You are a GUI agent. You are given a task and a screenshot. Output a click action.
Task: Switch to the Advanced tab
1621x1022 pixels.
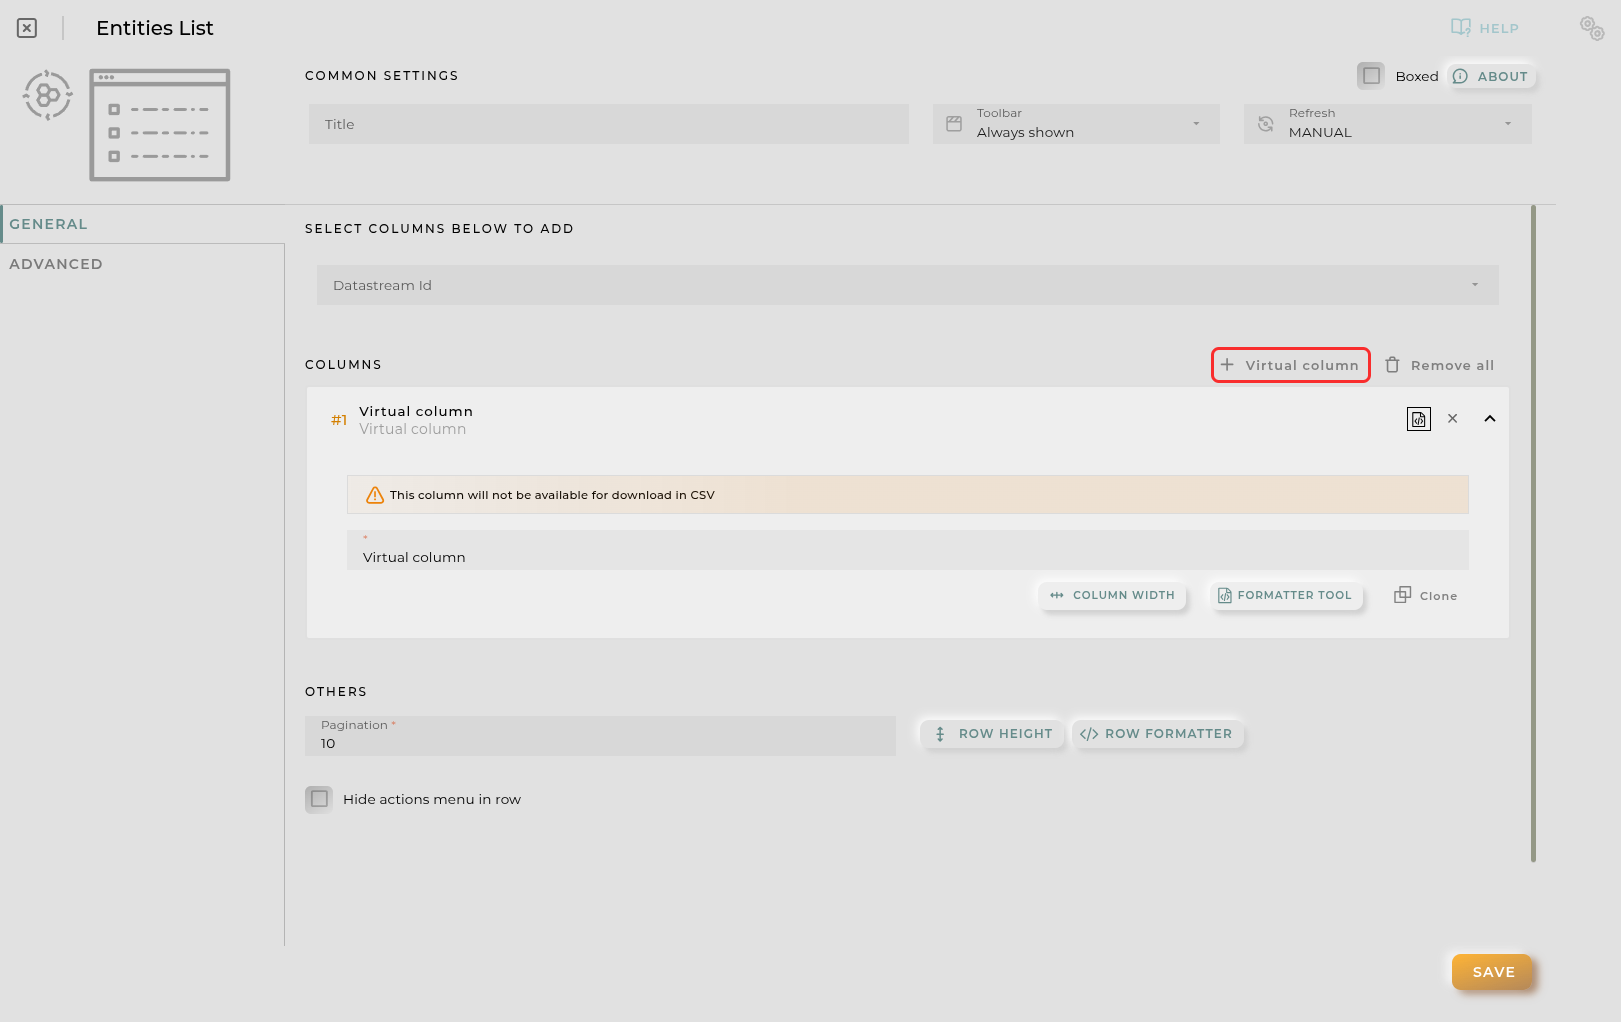[56, 264]
